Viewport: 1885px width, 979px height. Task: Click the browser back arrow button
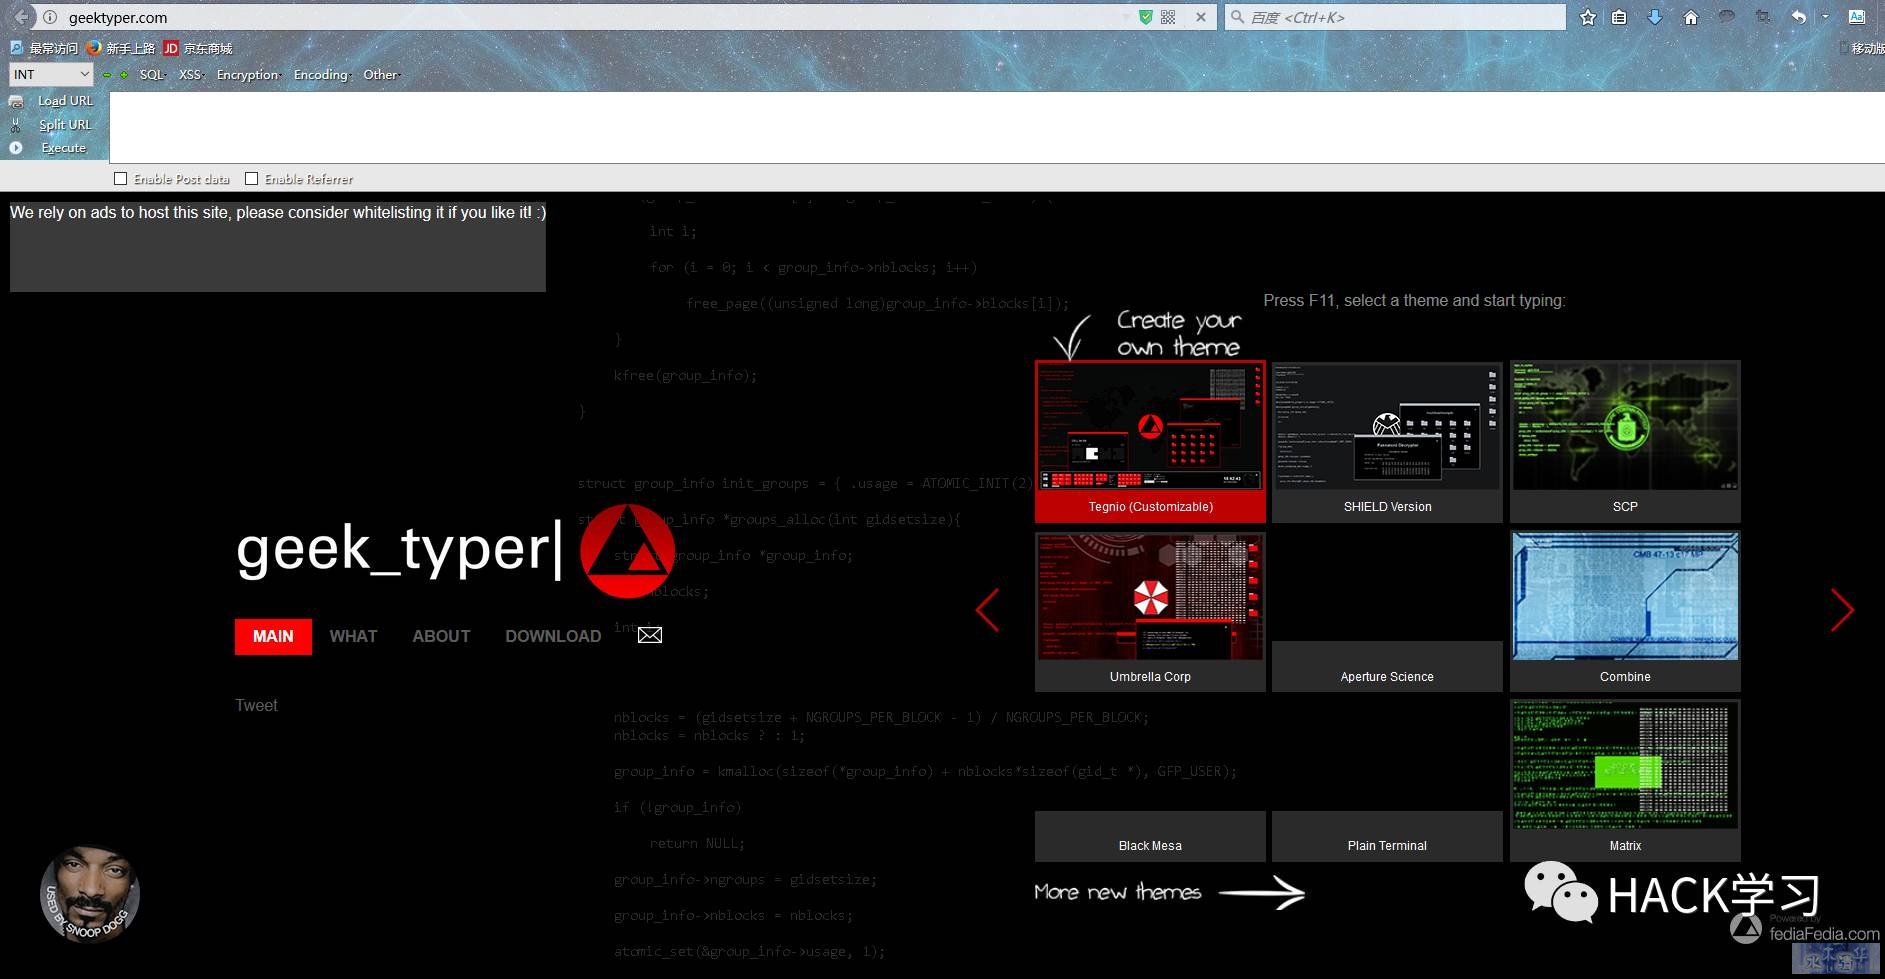pos(20,17)
